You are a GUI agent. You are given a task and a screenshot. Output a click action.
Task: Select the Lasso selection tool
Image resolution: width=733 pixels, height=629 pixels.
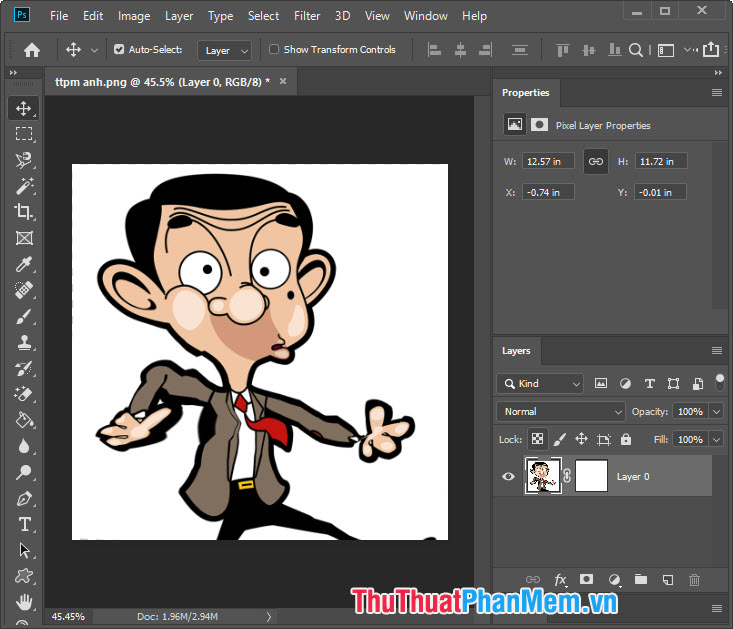(x=23, y=160)
